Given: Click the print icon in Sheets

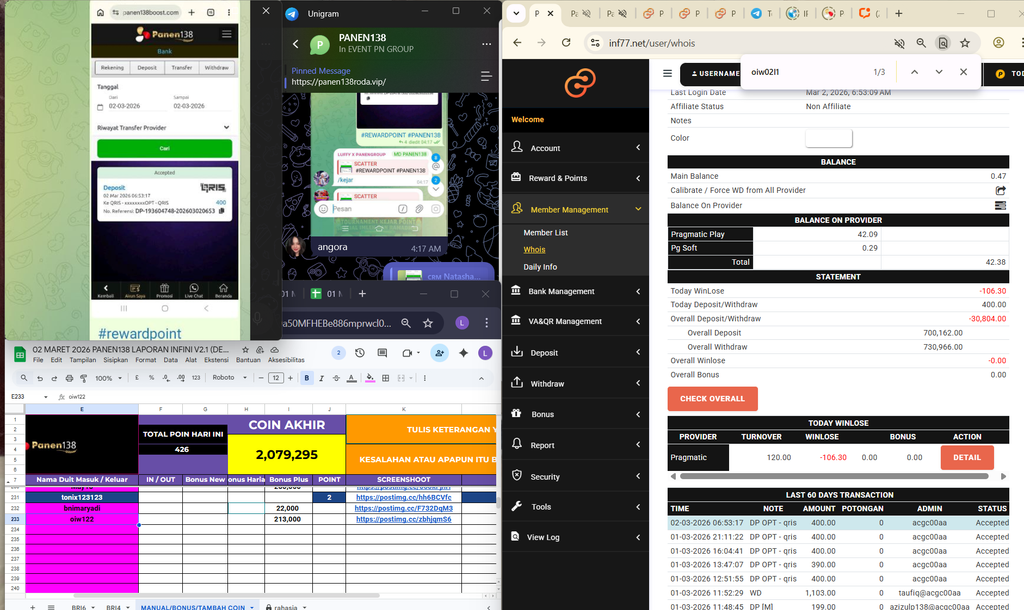Looking at the screenshot, I should 69,378.
